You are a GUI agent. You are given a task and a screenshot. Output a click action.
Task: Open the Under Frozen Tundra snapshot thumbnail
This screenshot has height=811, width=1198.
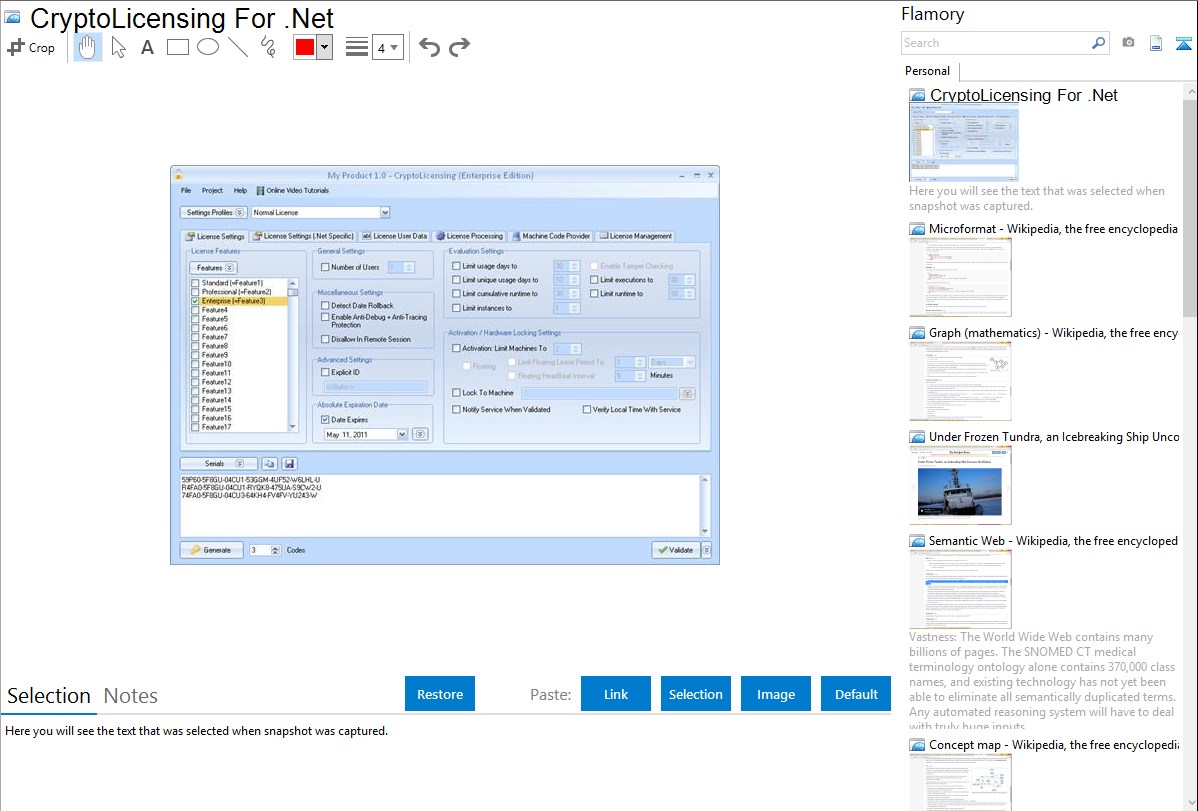[x=960, y=486]
